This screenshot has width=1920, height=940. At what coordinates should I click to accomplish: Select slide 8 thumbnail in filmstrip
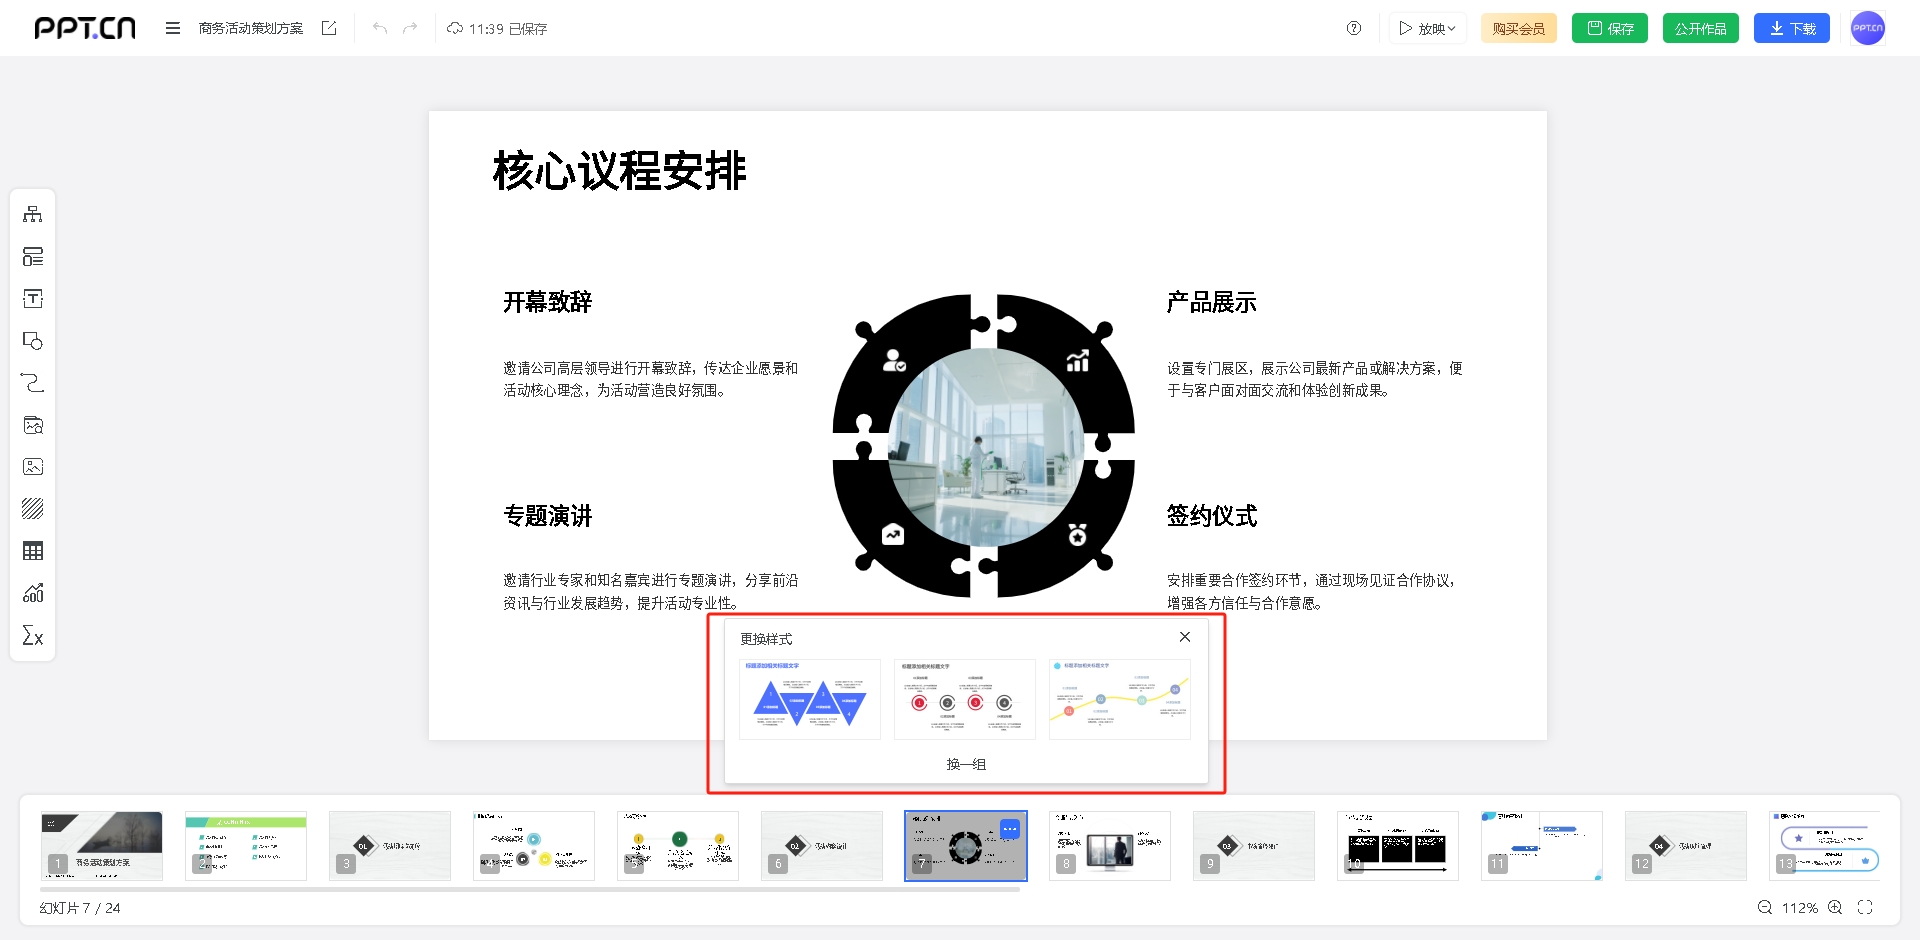pos(1109,846)
